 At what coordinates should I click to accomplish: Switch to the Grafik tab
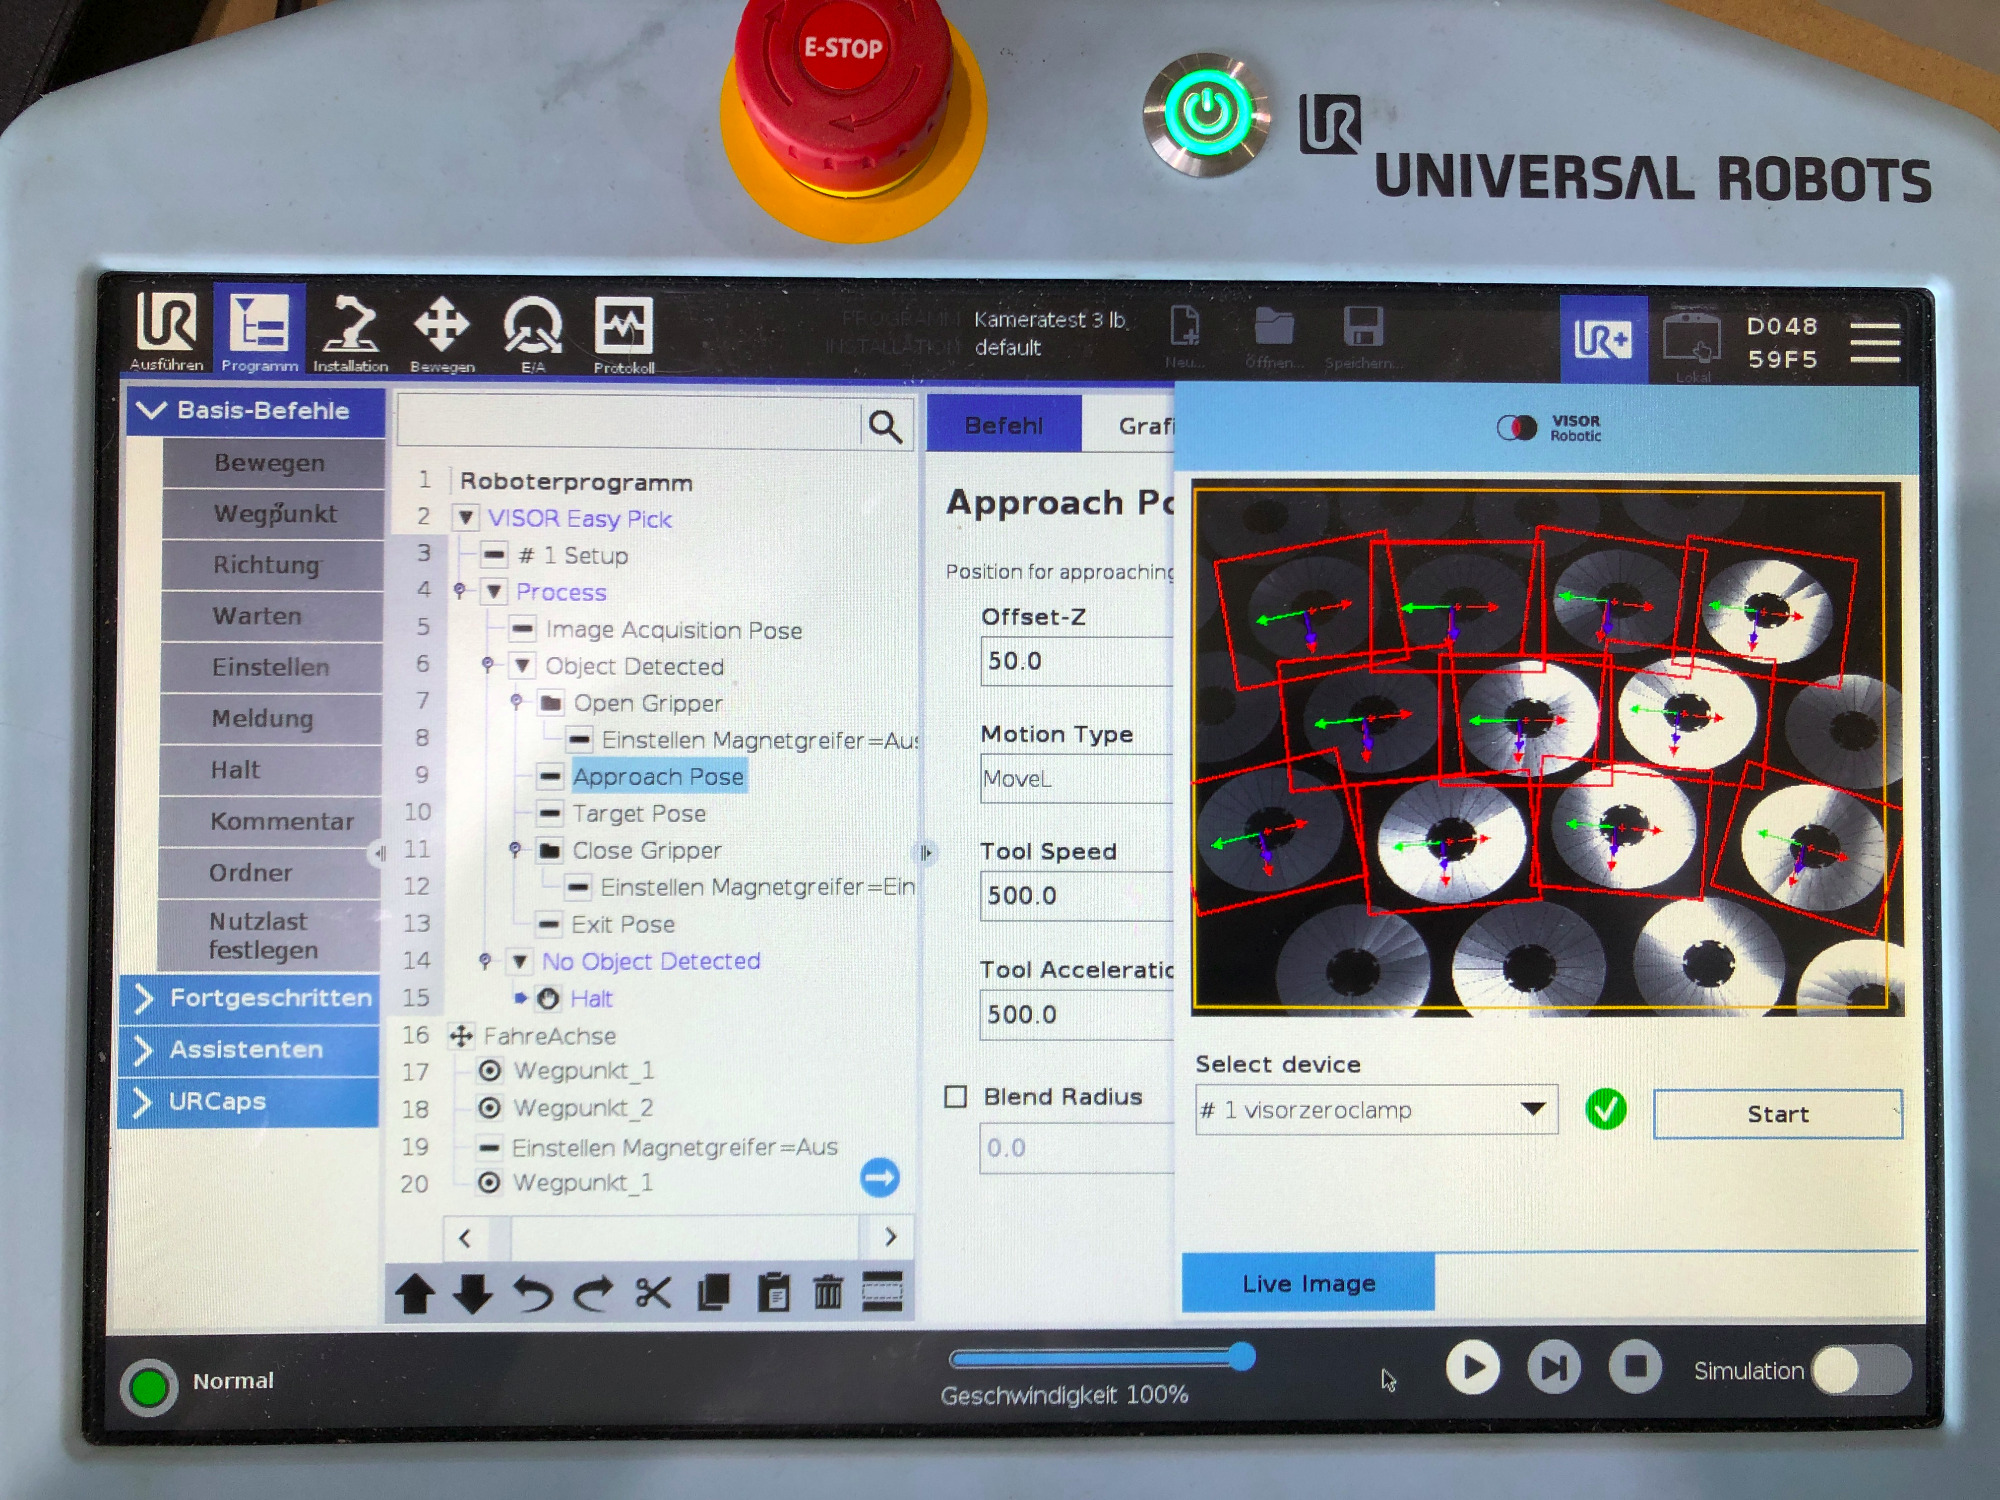[1130, 425]
